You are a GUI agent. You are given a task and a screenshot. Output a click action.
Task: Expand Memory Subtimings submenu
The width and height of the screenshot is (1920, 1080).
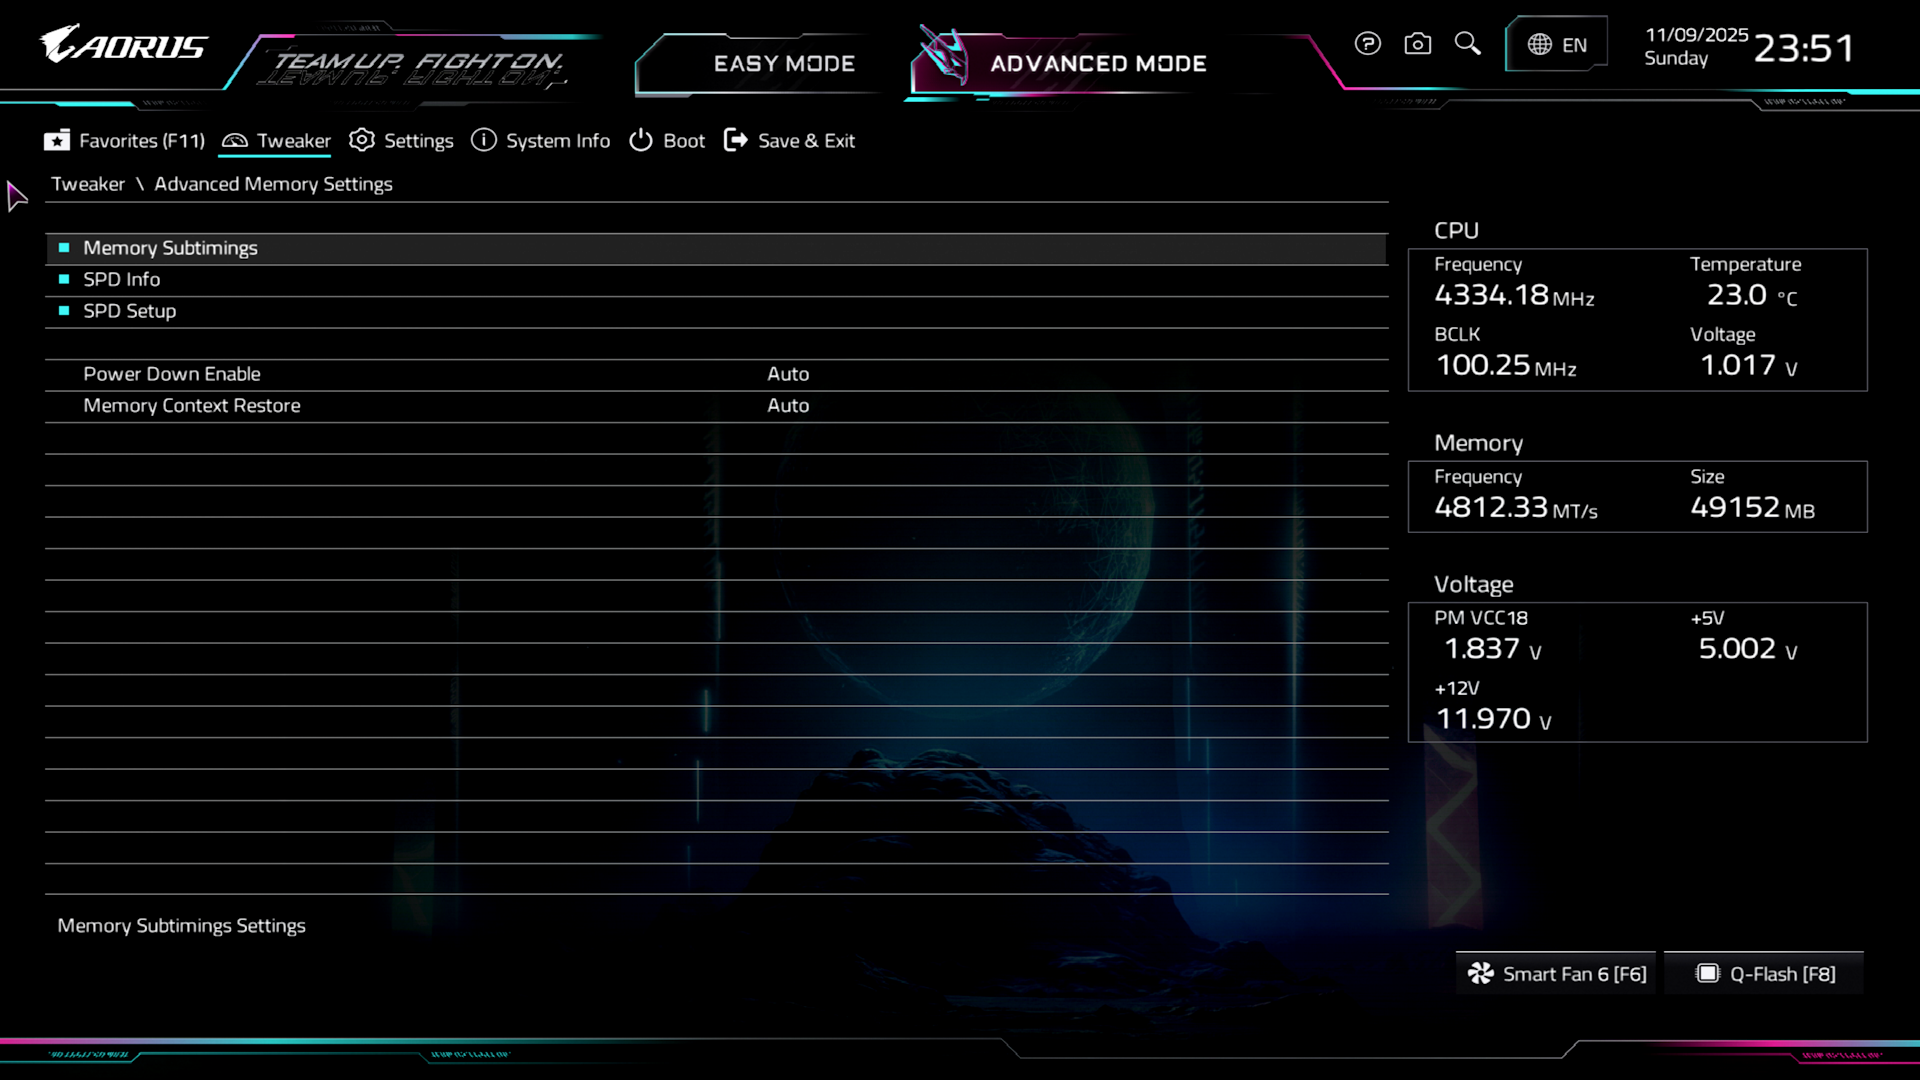point(170,248)
